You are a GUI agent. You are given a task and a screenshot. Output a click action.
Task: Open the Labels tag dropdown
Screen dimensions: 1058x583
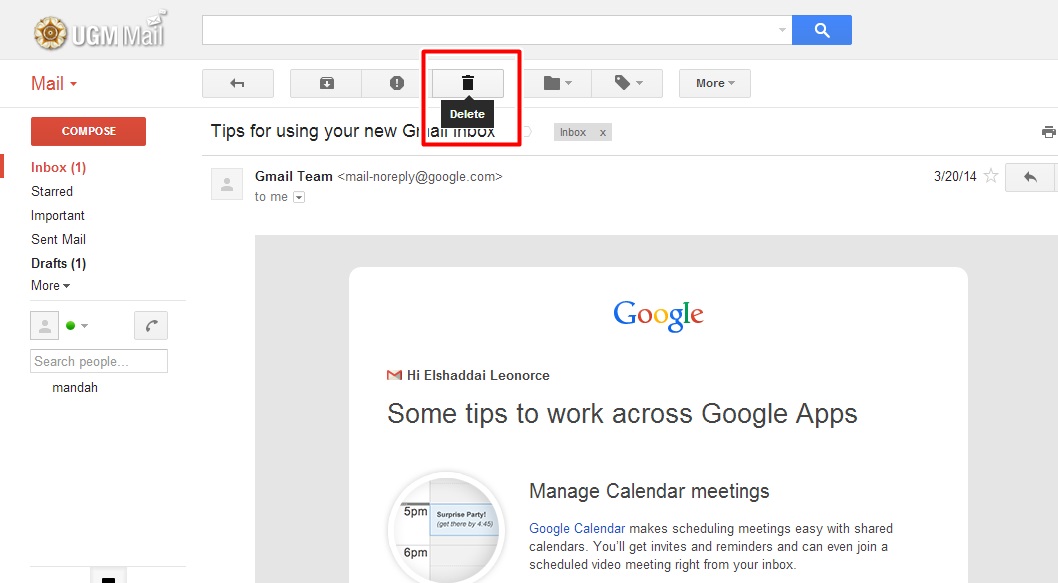[x=628, y=84]
